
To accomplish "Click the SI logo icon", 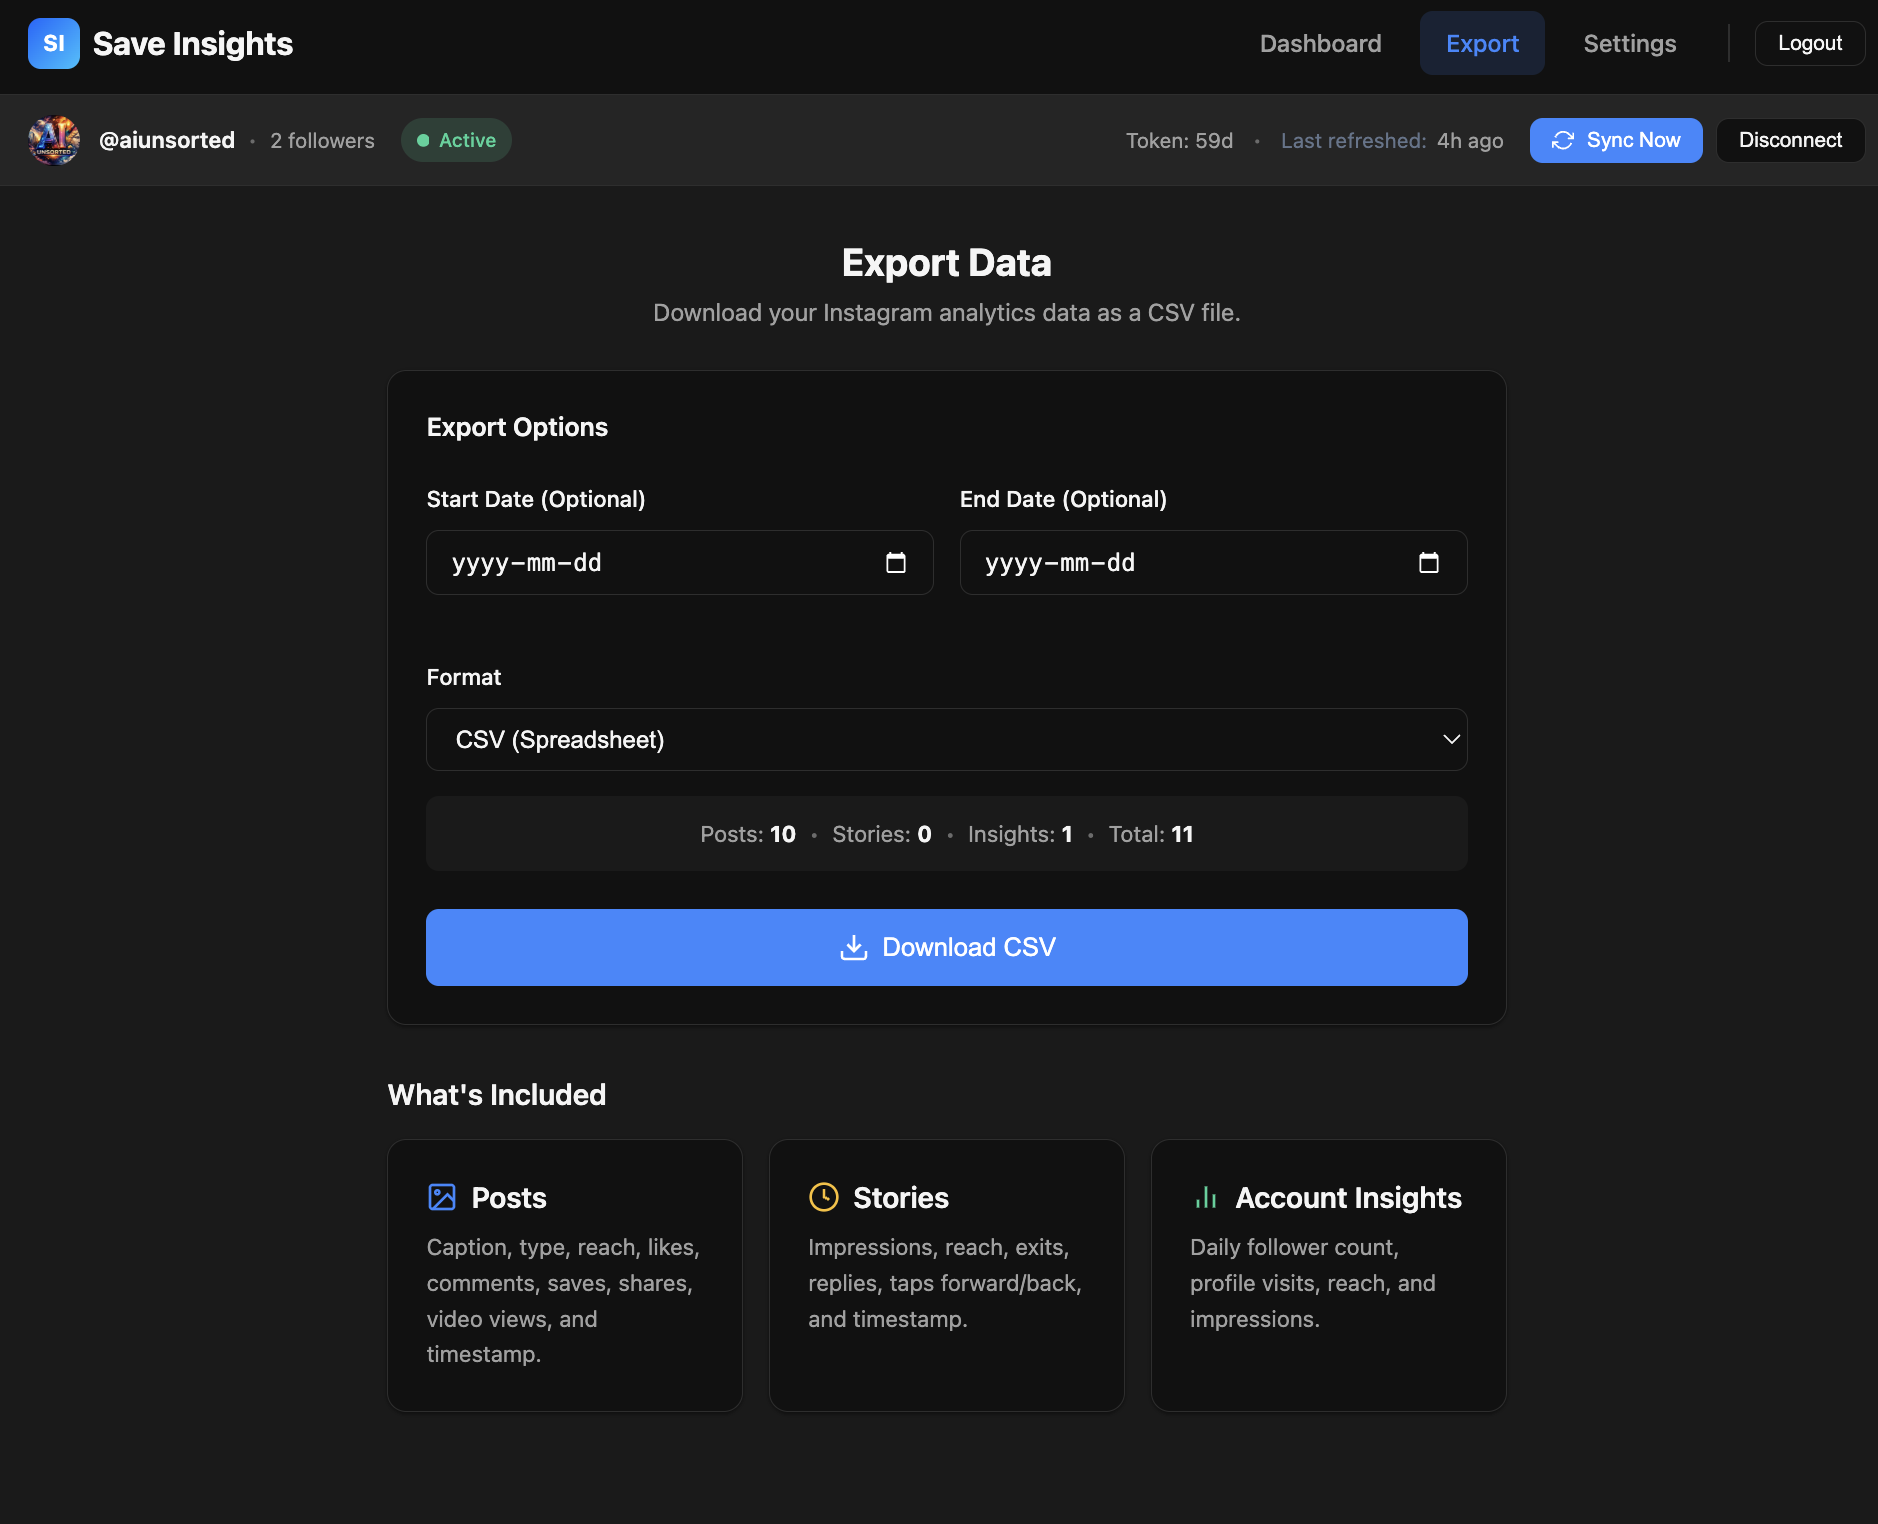I will point(54,43).
